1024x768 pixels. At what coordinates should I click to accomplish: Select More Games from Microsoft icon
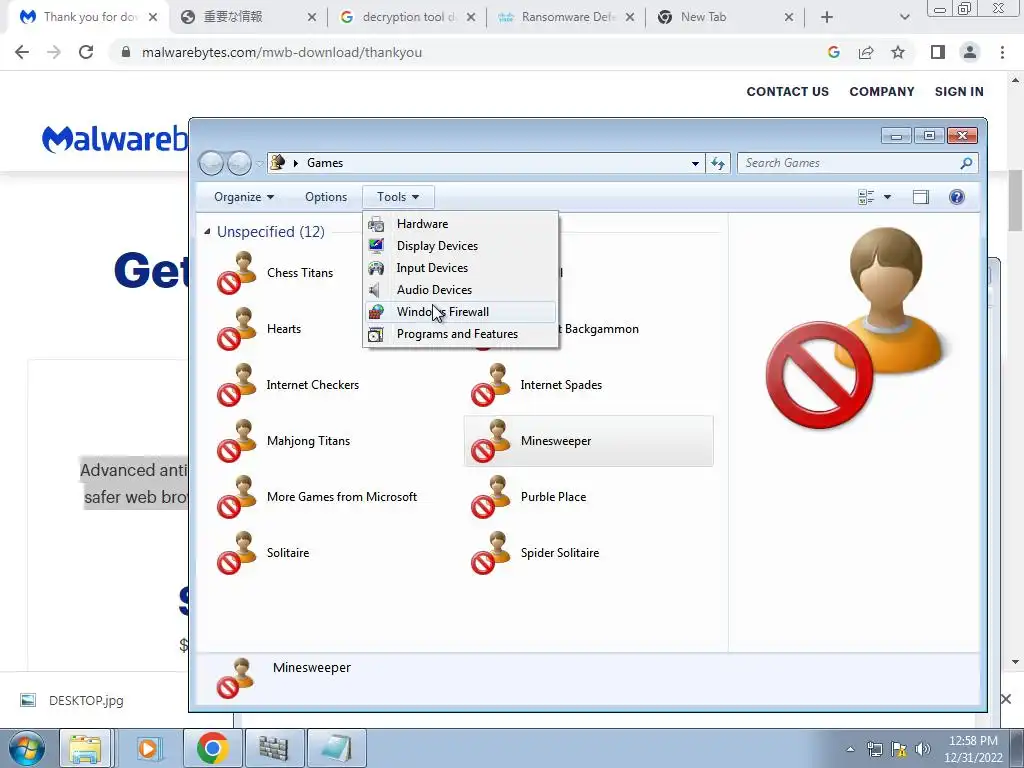point(236,497)
